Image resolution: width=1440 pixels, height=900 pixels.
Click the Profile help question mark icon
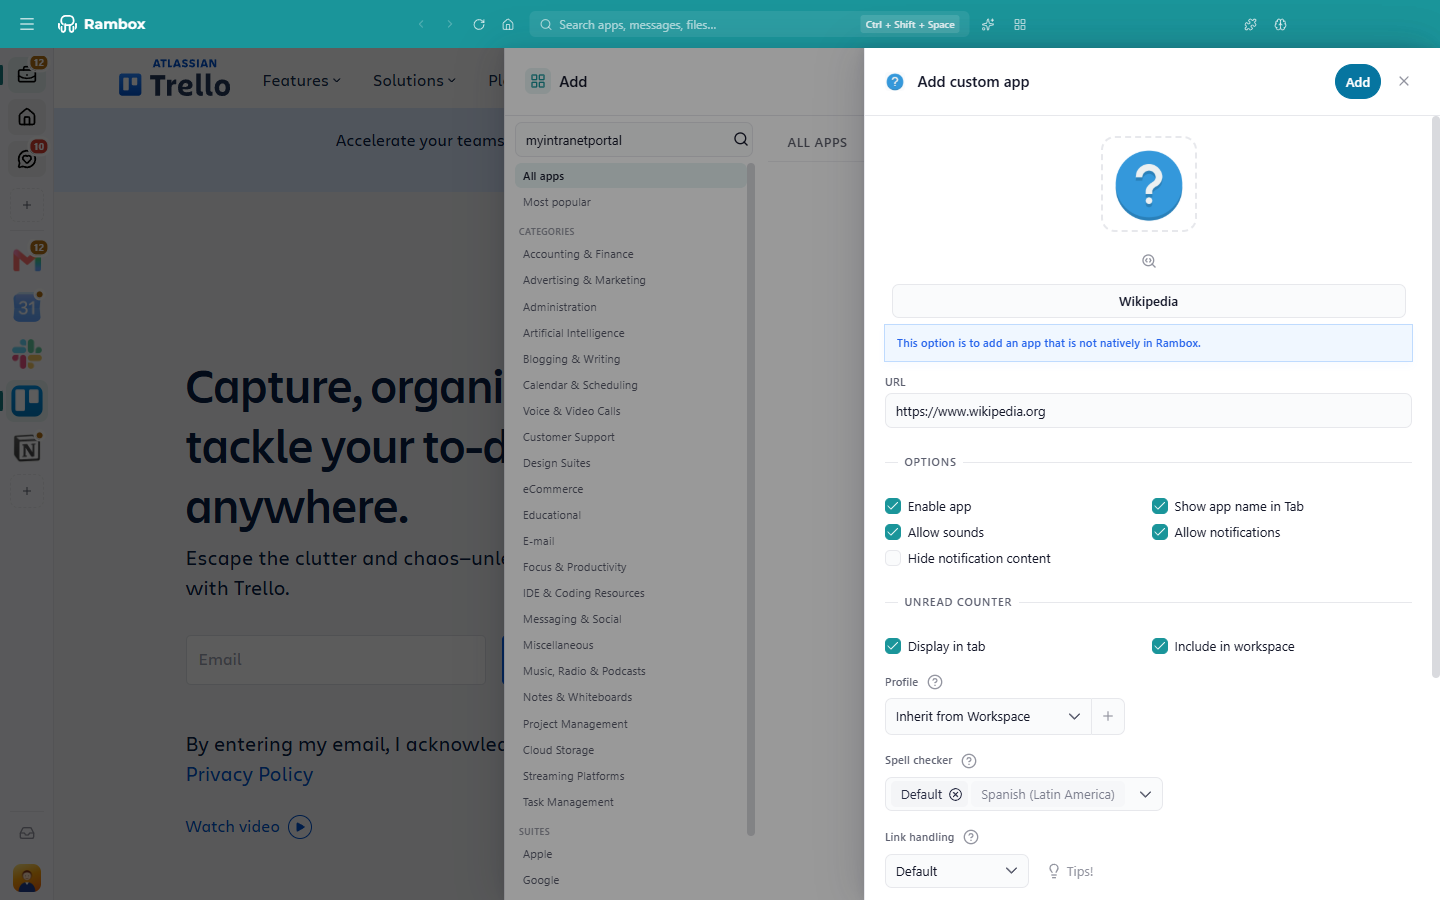click(935, 682)
